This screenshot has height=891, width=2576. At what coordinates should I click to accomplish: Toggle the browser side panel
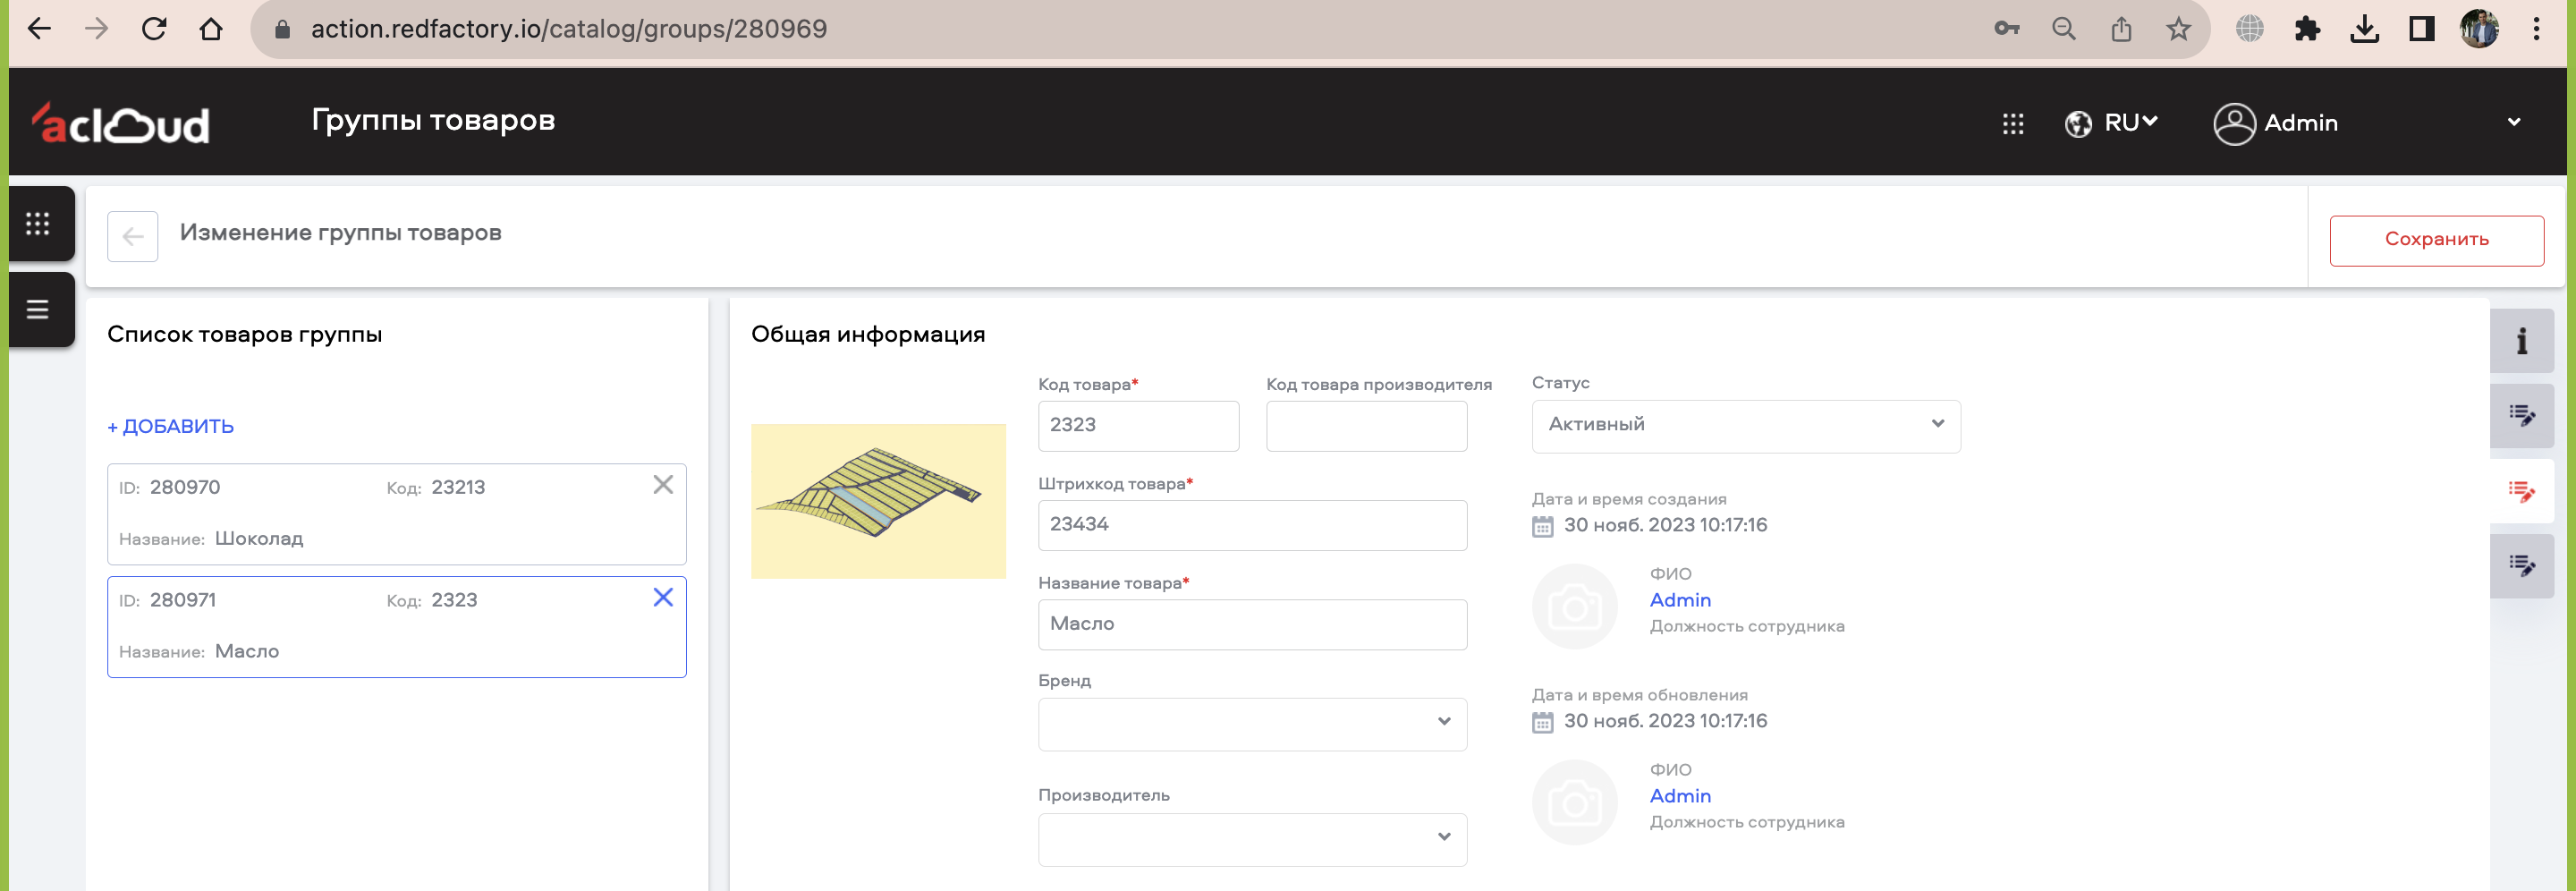point(2421,29)
